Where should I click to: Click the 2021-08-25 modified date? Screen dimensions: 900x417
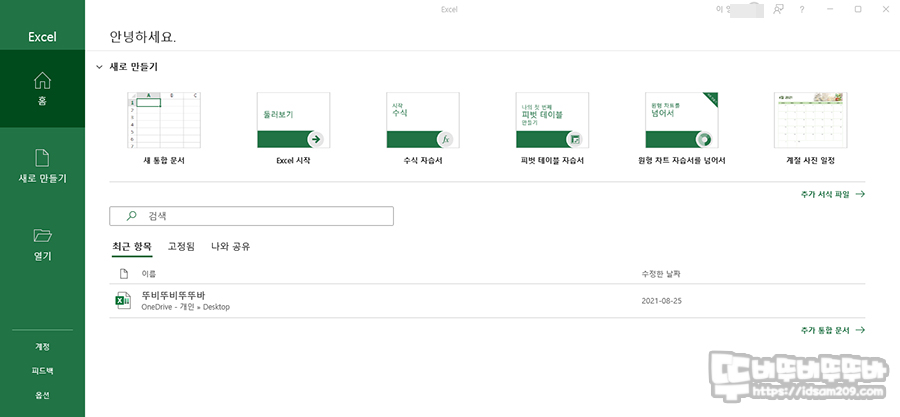tap(662, 301)
